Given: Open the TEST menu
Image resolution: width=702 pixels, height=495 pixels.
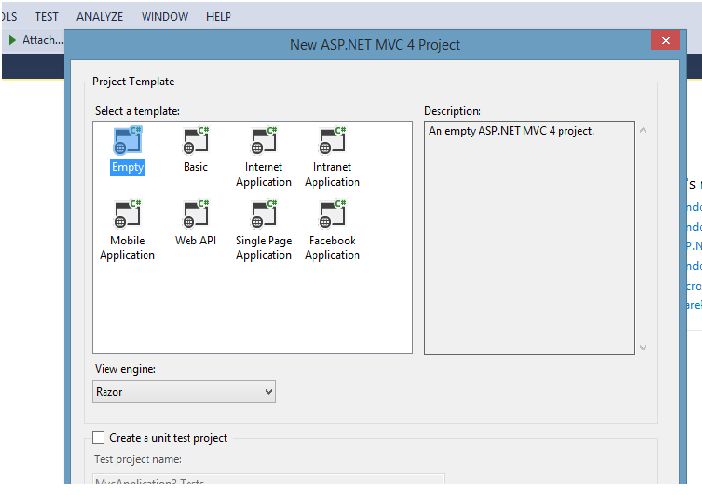Looking at the screenshot, I should point(47,17).
